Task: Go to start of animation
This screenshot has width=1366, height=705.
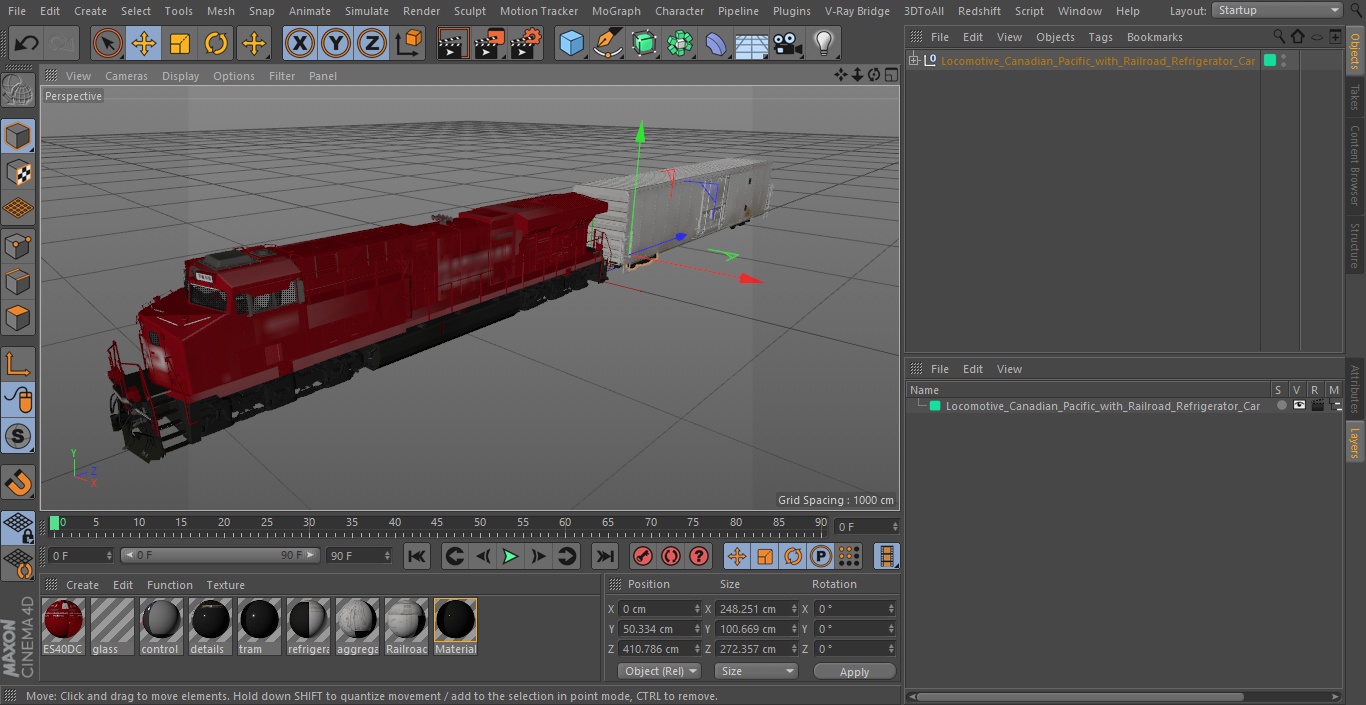Action: point(417,556)
